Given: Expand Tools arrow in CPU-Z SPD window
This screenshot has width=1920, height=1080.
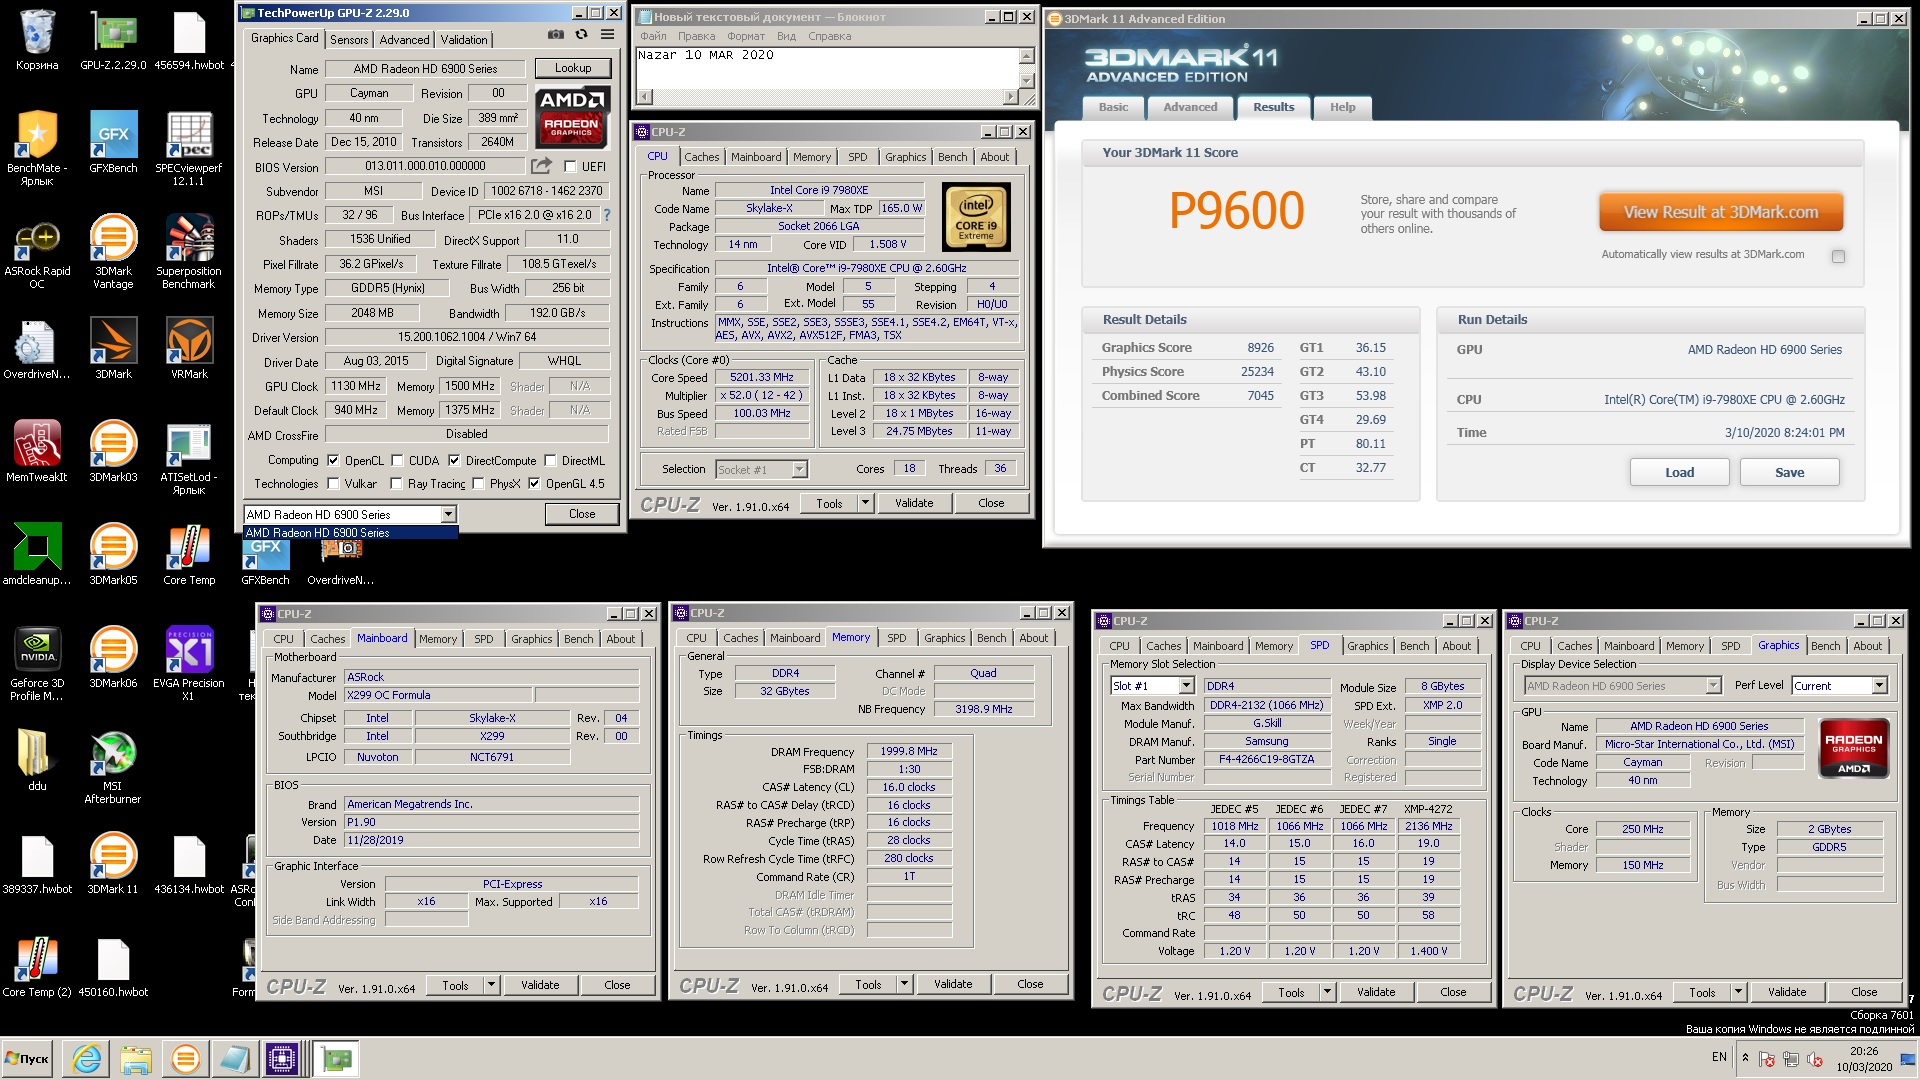Looking at the screenshot, I should [x=1328, y=992].
